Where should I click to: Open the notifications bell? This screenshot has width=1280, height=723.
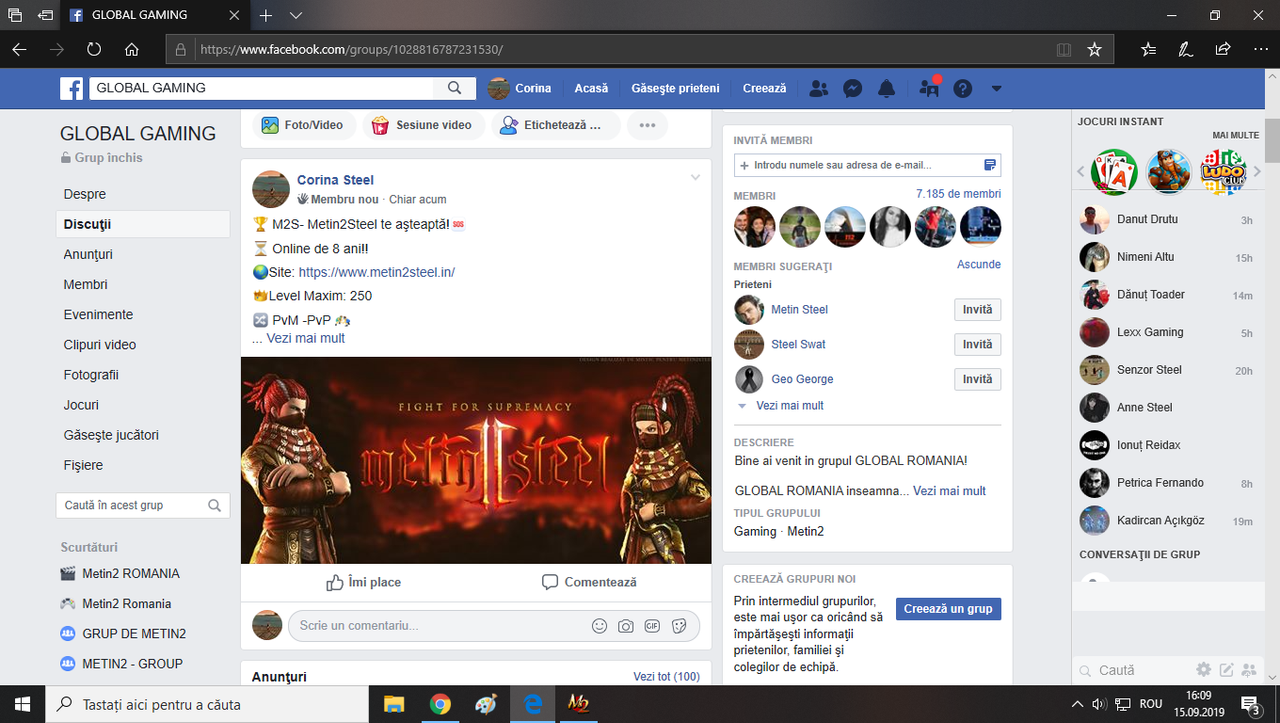pyautogui.click(x=886, y=88)
